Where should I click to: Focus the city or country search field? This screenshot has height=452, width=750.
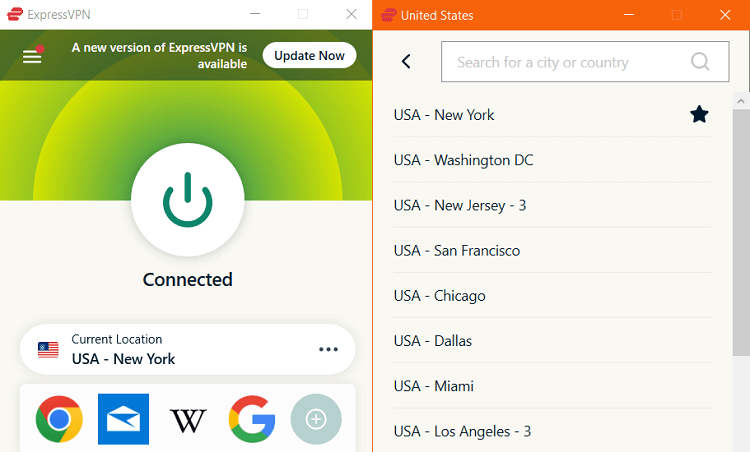(585, 62)
